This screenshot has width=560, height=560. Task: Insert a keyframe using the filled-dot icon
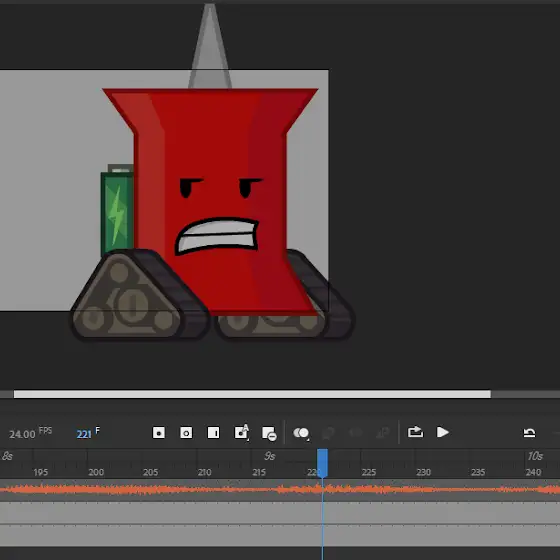[x=159, y=433]
